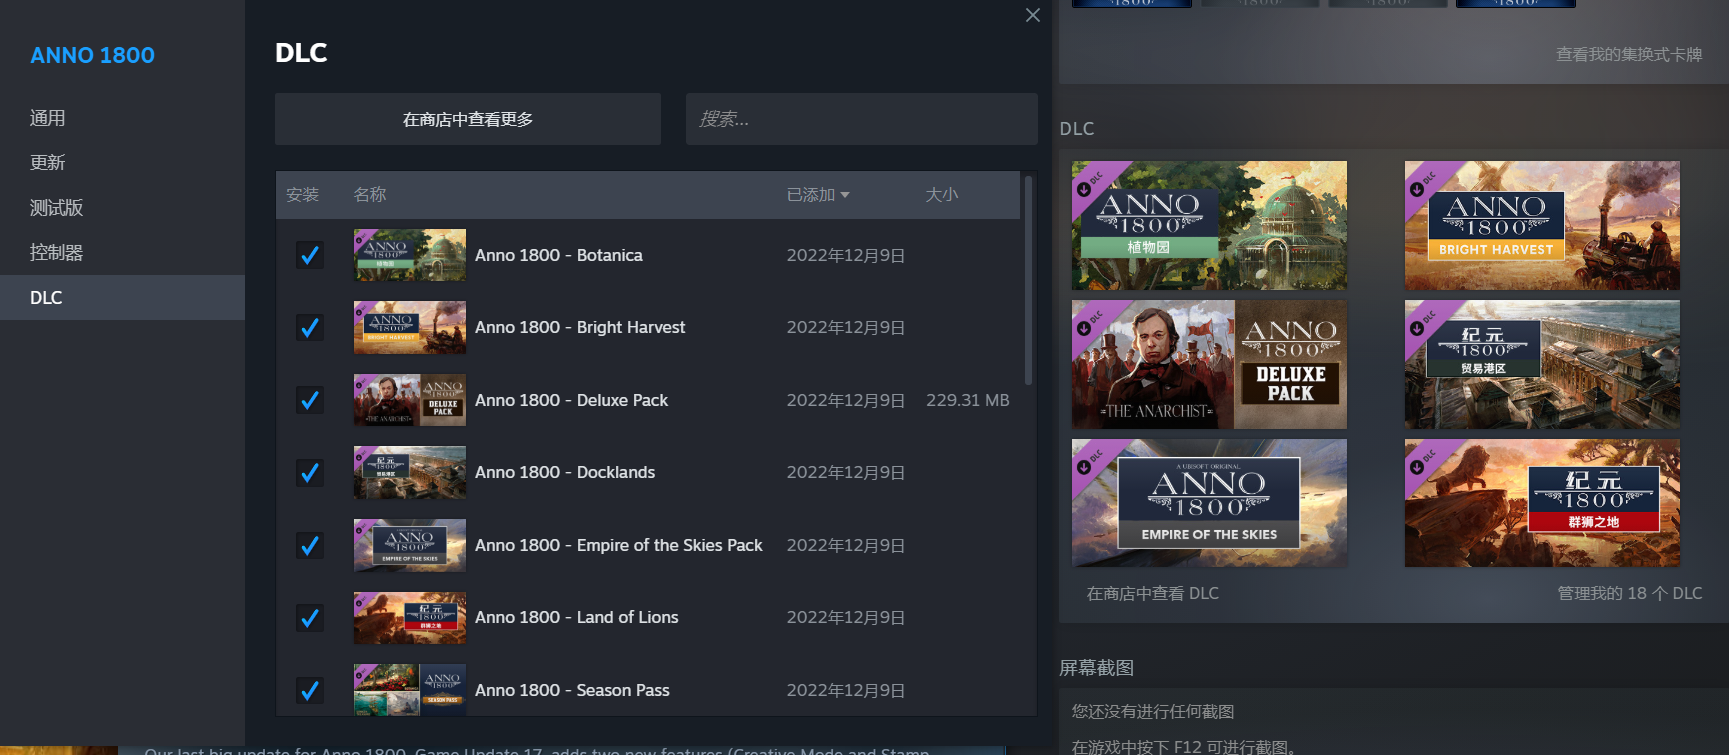Click download icon on Bright Harvest card

[1417, 189]
